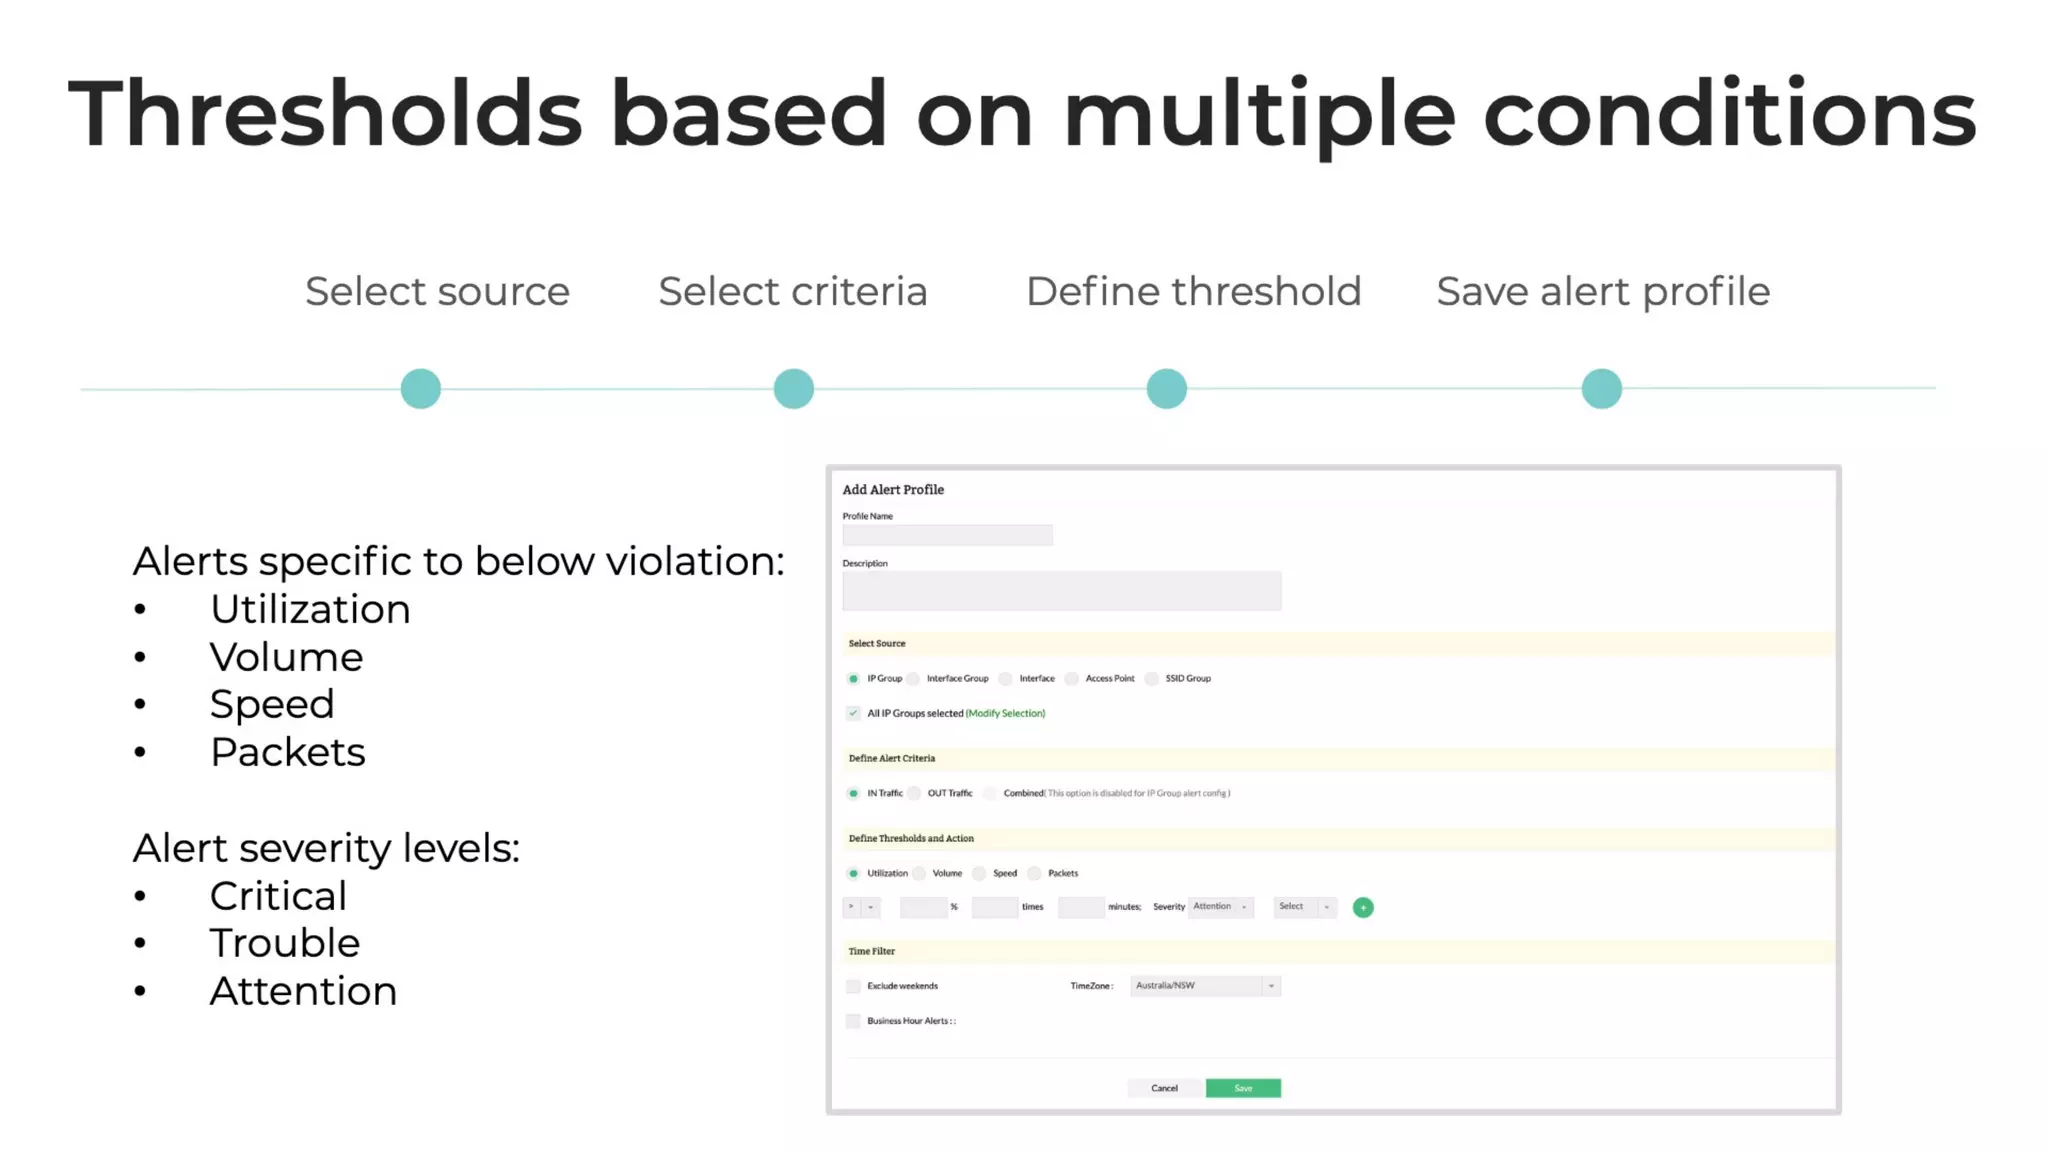Image resolution: width=2048 pixels, height=1152 pixels.
Task: Click the 'Define threshold' step label
Action: pyautogui.click(x=1194, y=292)
